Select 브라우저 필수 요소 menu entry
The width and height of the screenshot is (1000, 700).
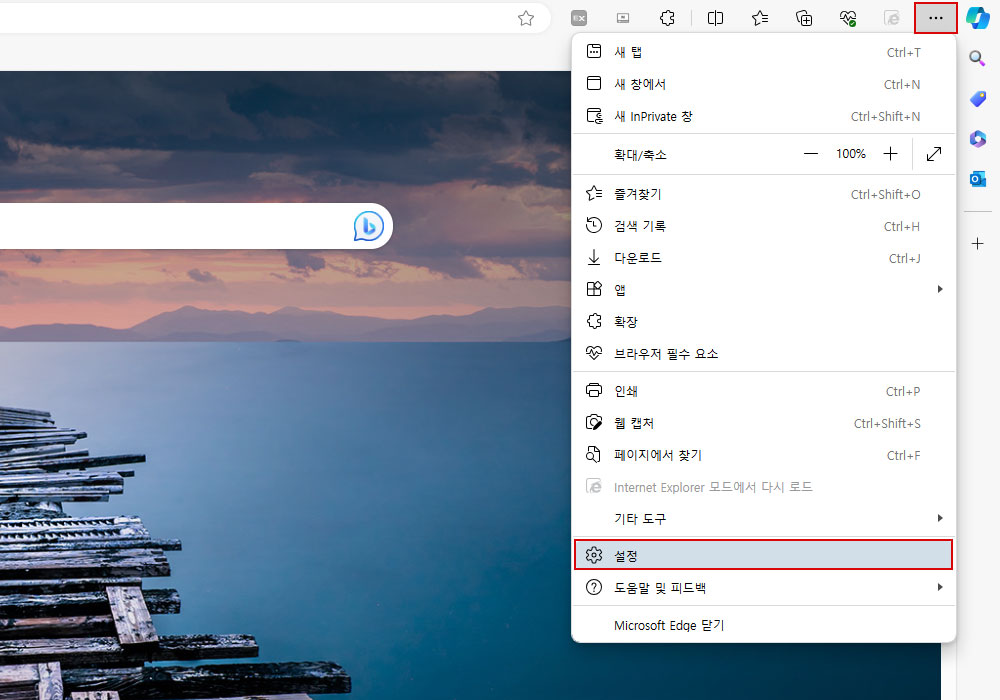click(763, 353)
